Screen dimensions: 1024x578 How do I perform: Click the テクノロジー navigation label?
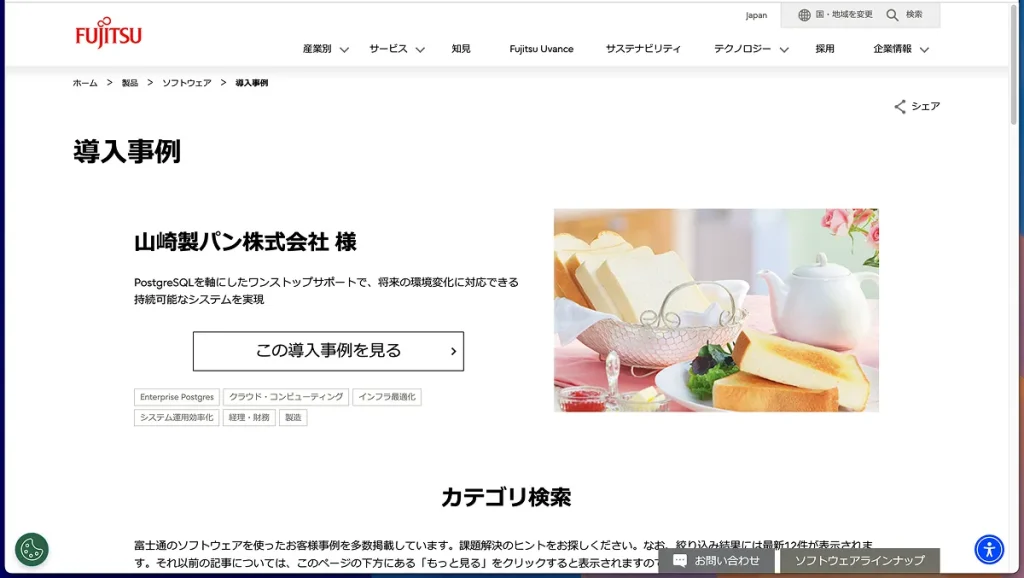(x=743, y=49)
